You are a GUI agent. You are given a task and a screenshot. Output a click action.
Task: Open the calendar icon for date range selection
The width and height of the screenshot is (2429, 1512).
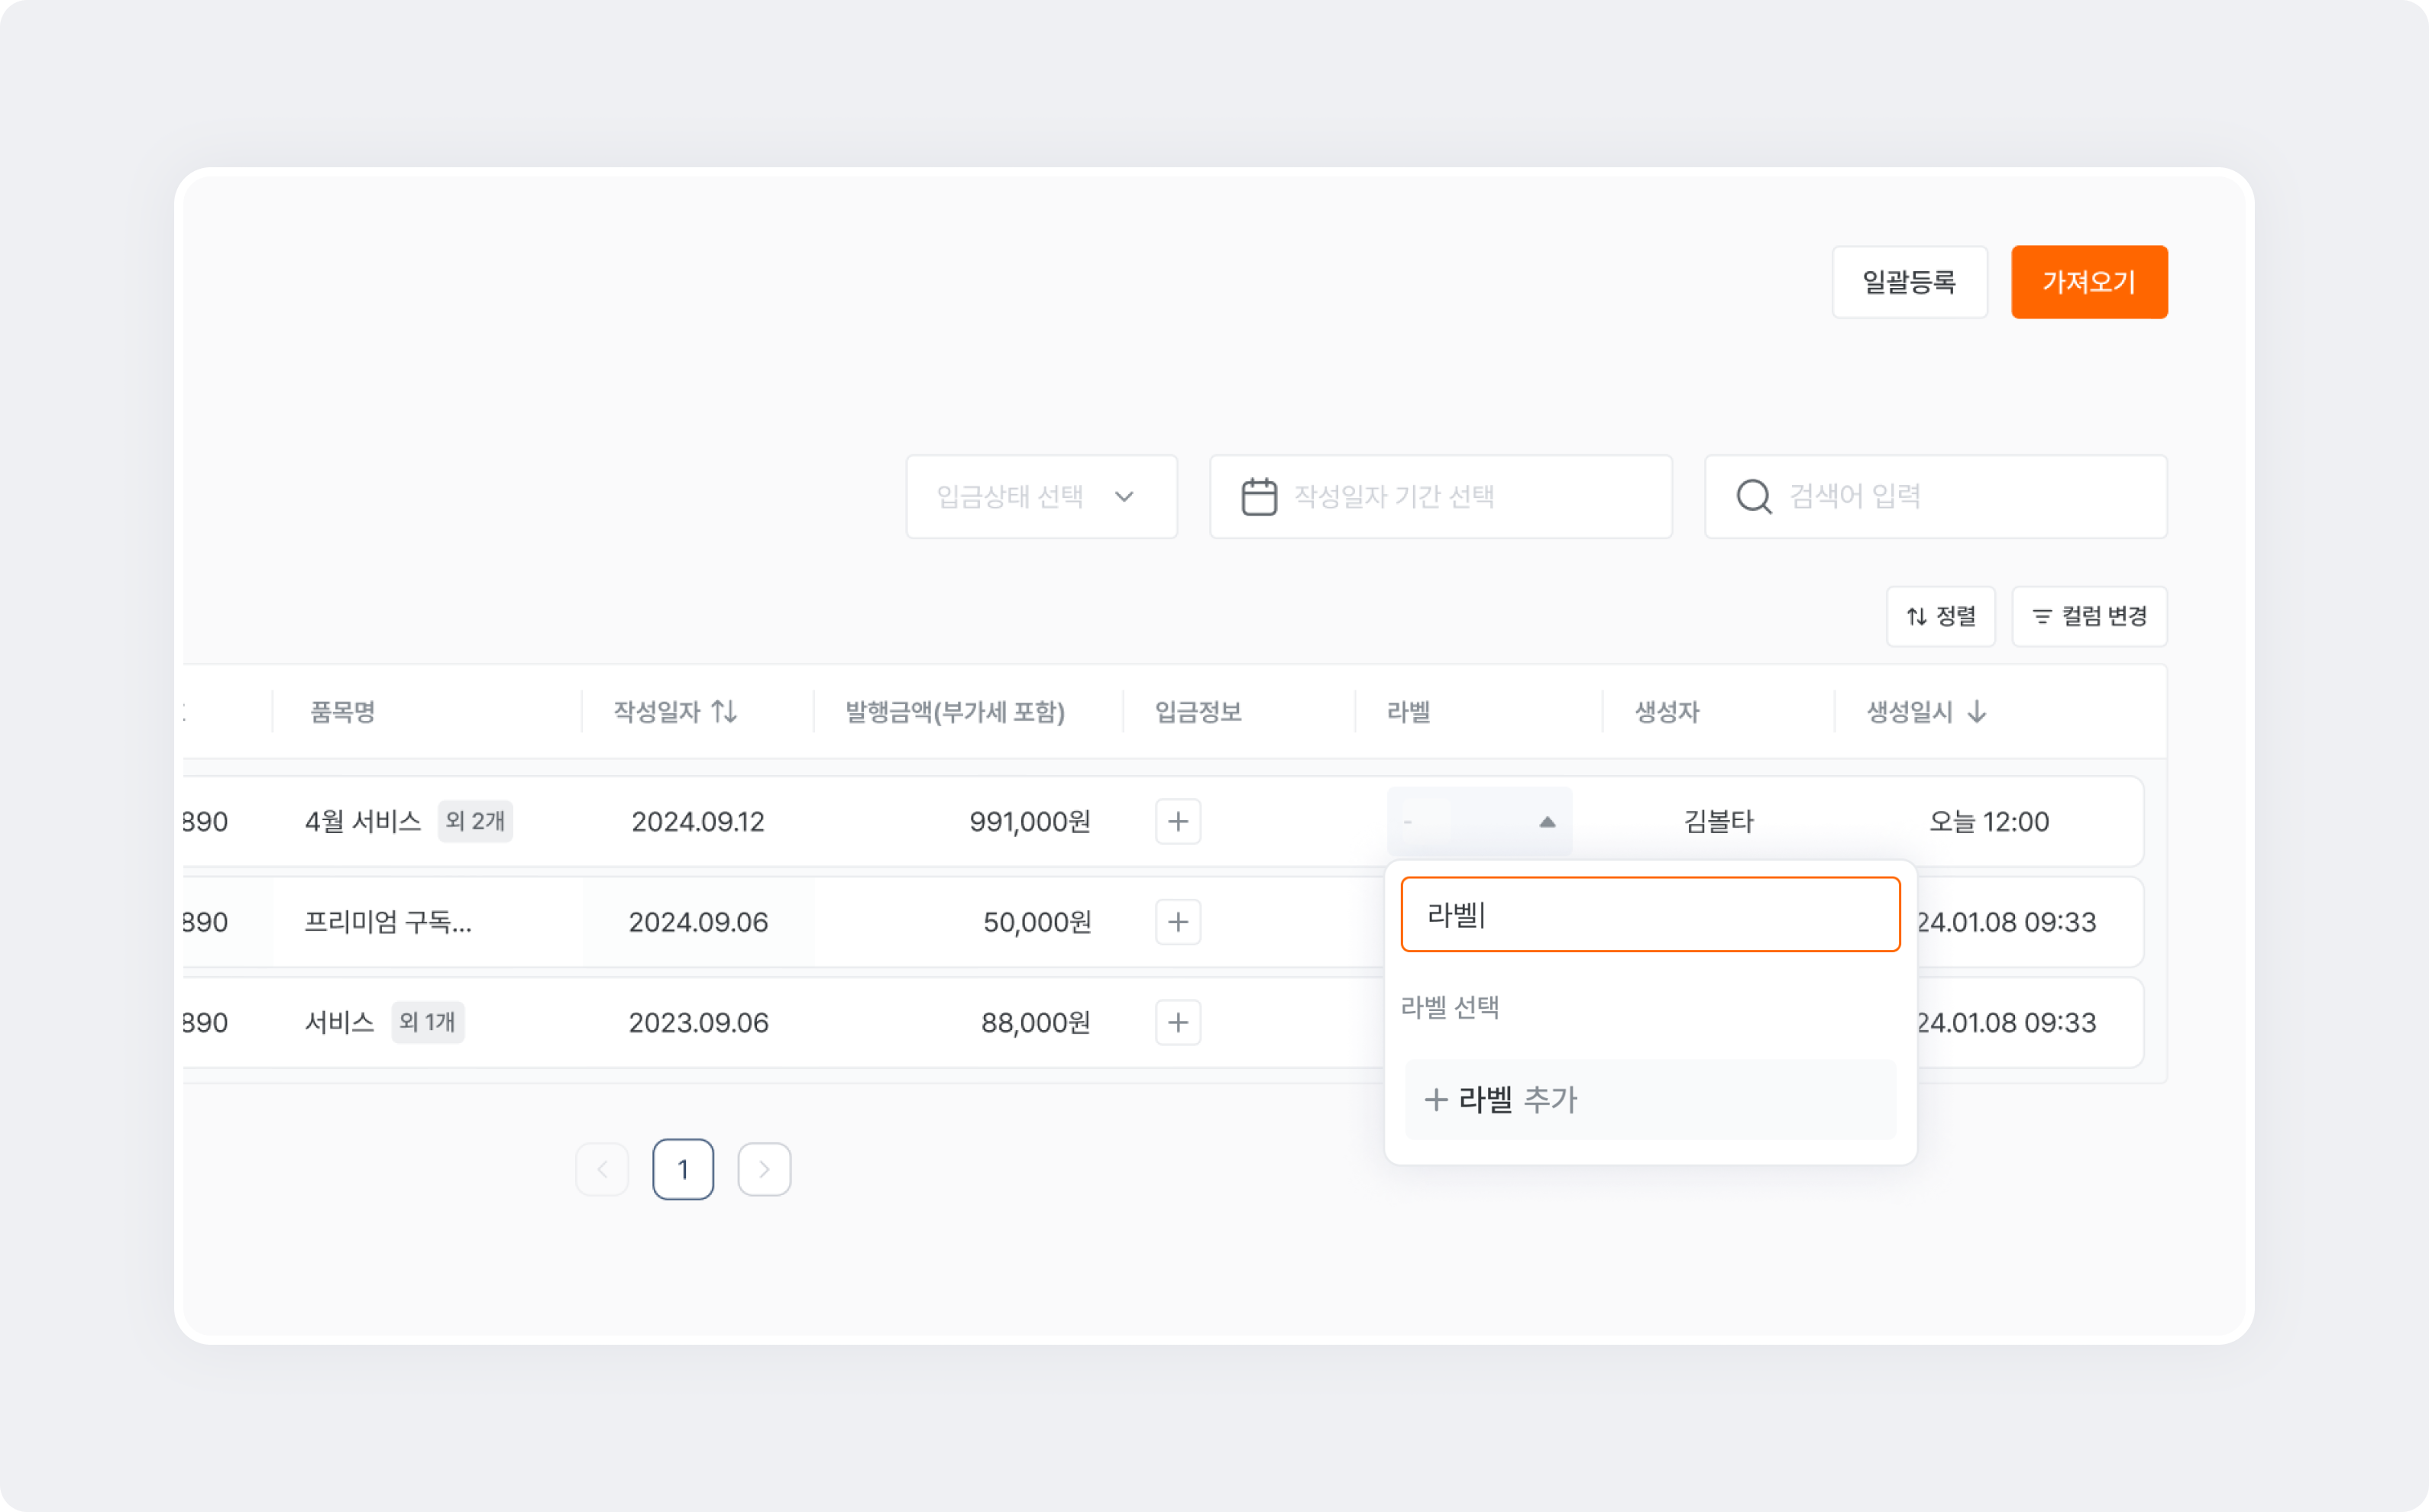pos(1257,496)
